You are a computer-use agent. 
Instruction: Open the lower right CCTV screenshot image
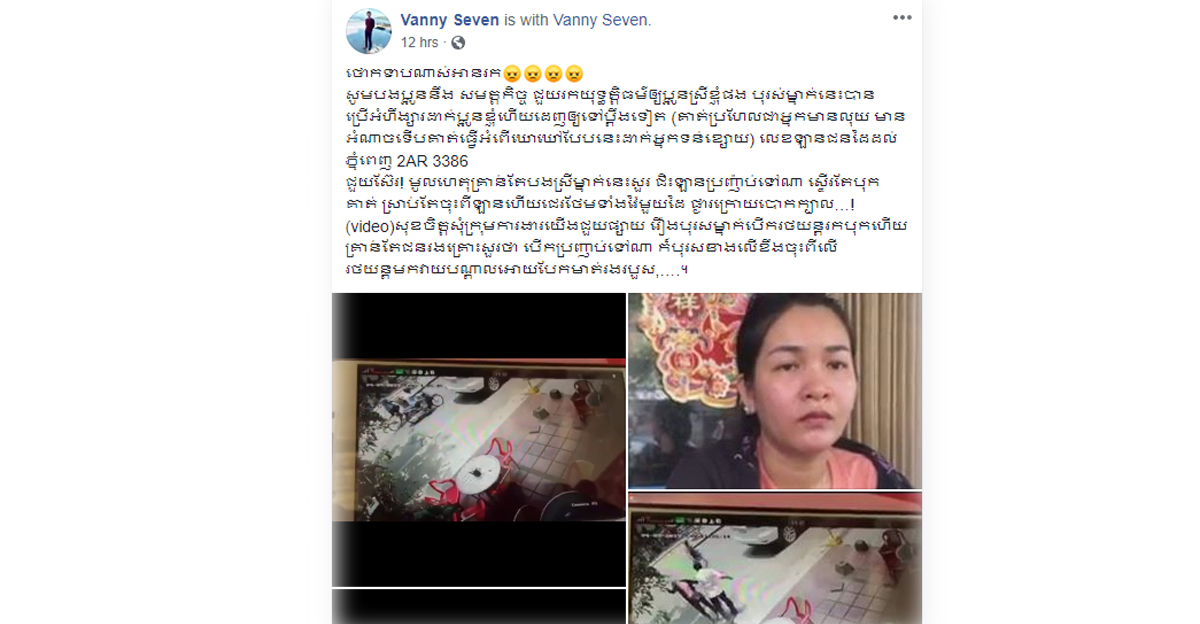pos(775,558)
